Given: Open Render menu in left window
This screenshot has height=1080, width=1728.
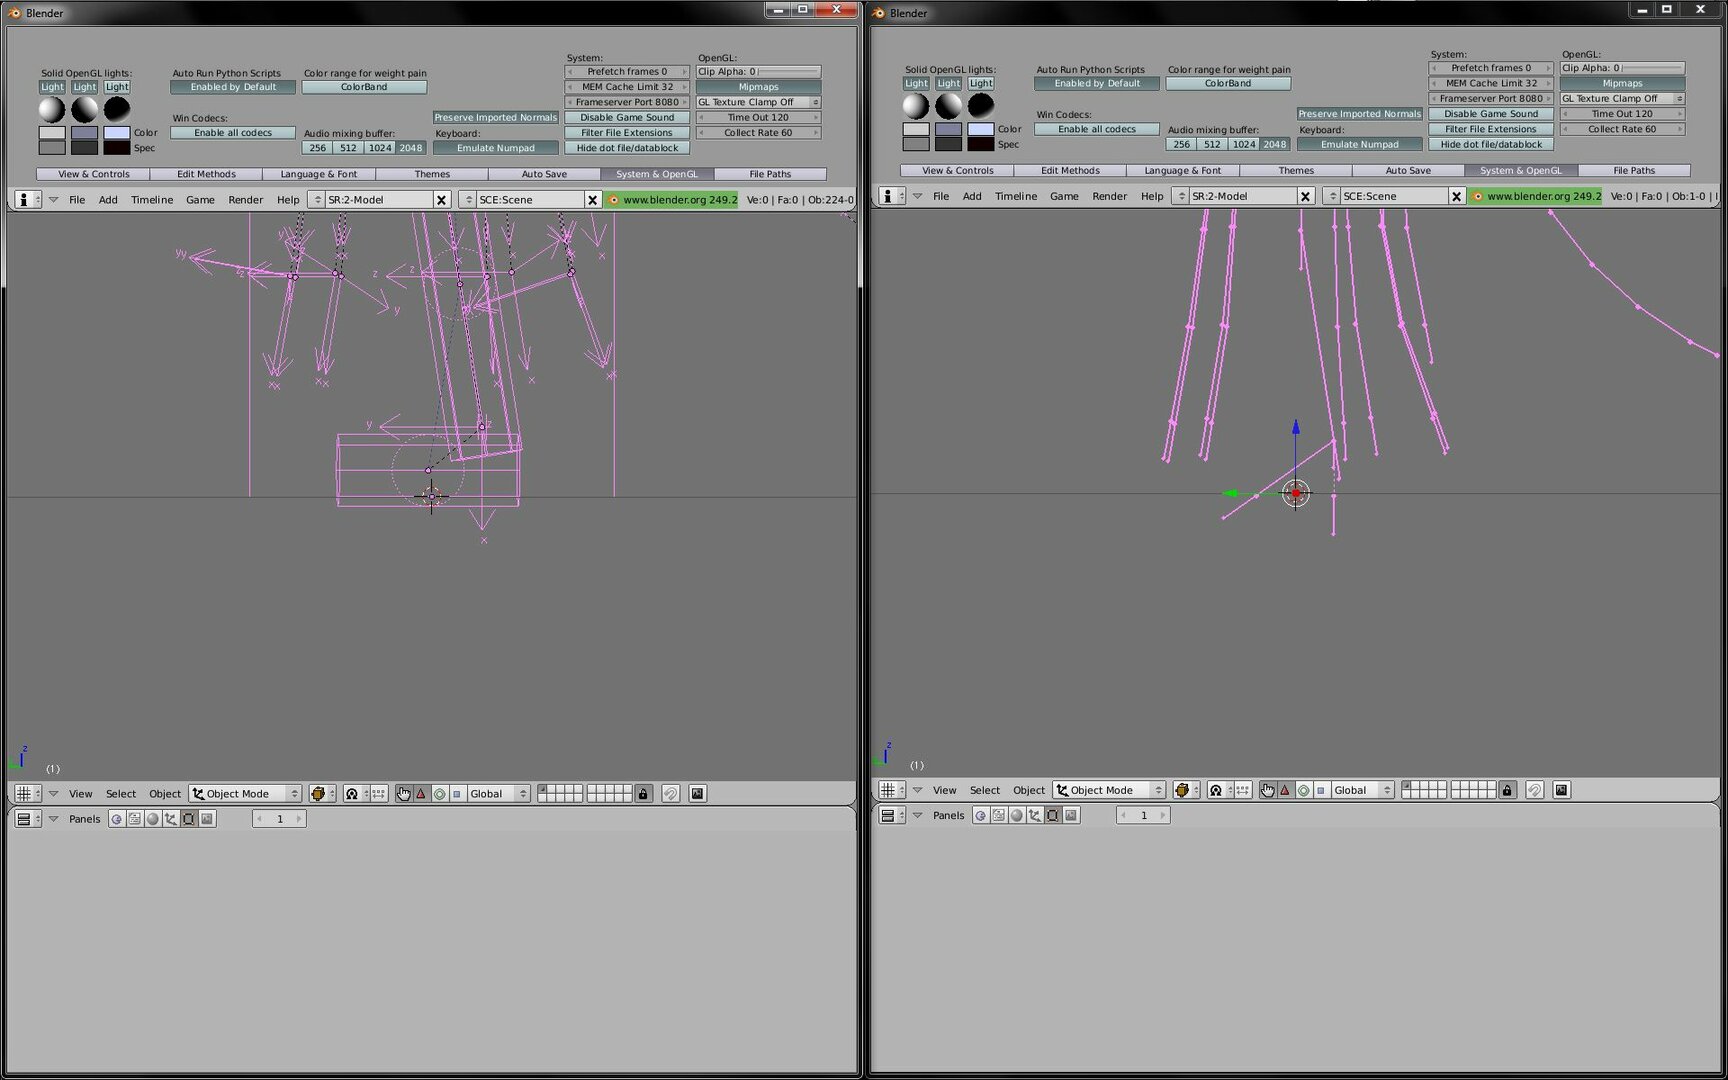Looking at the screenshot, I should coord(245,200).
